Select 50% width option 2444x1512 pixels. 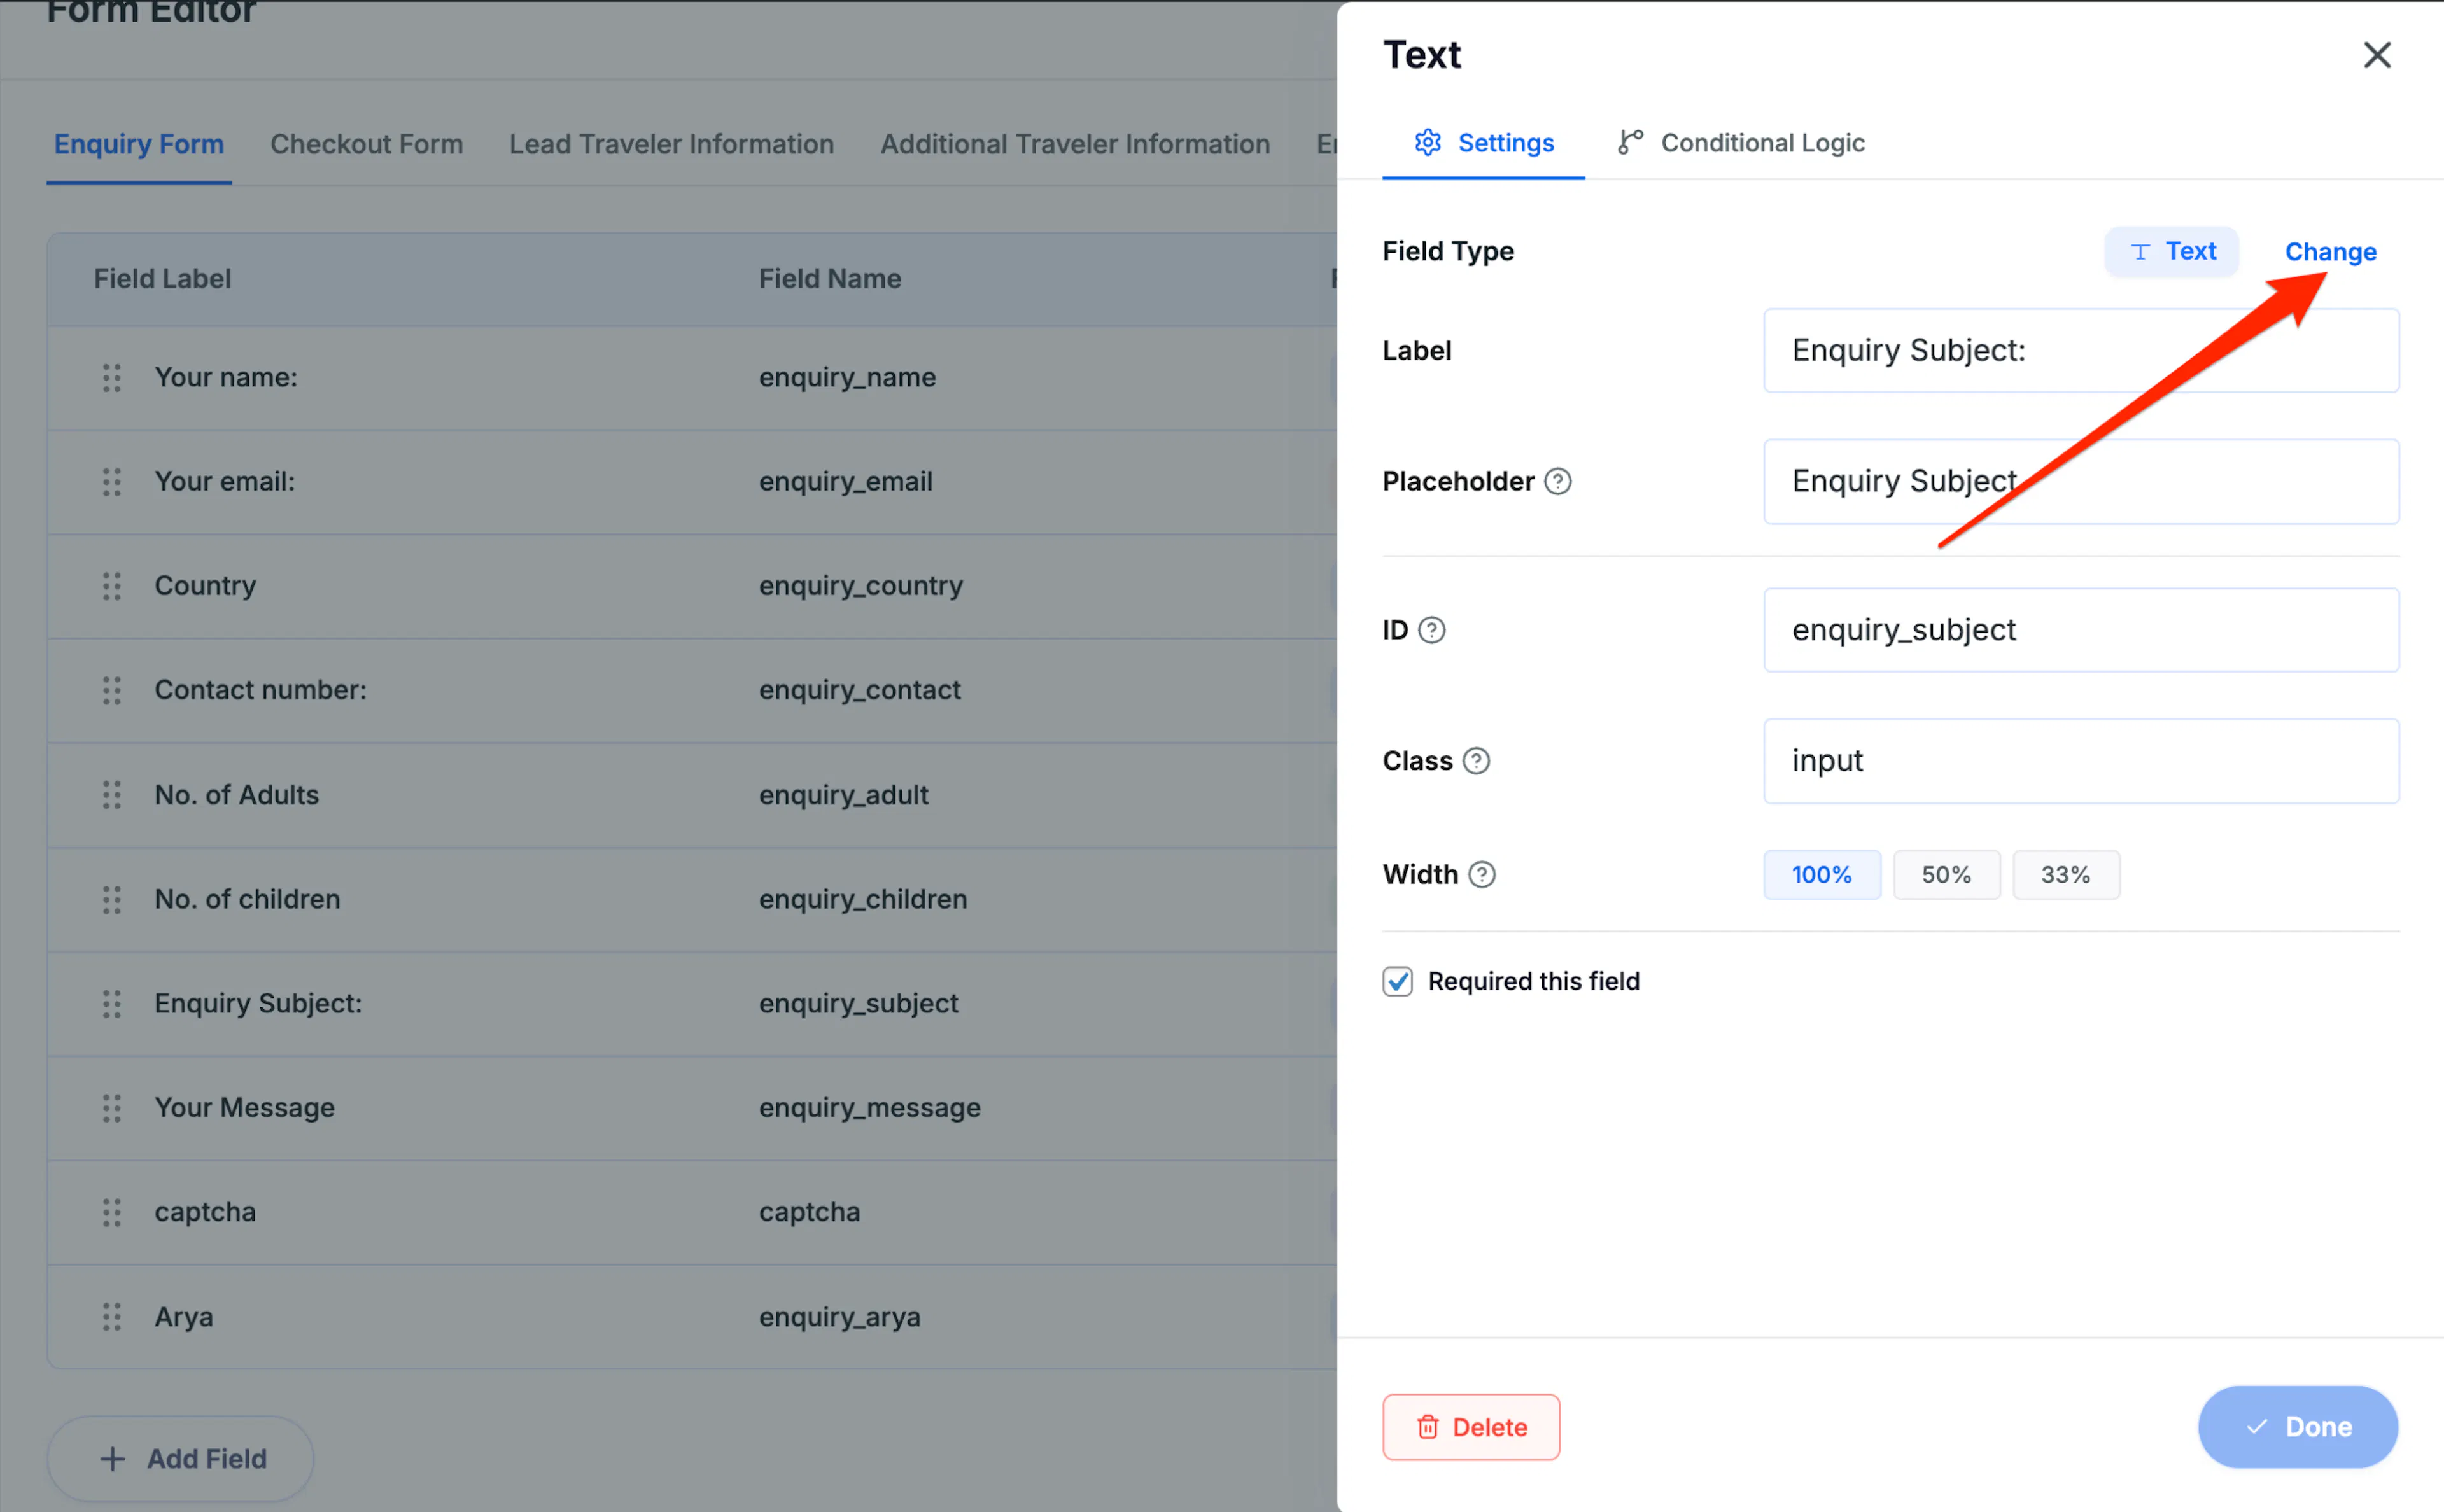1946,875
